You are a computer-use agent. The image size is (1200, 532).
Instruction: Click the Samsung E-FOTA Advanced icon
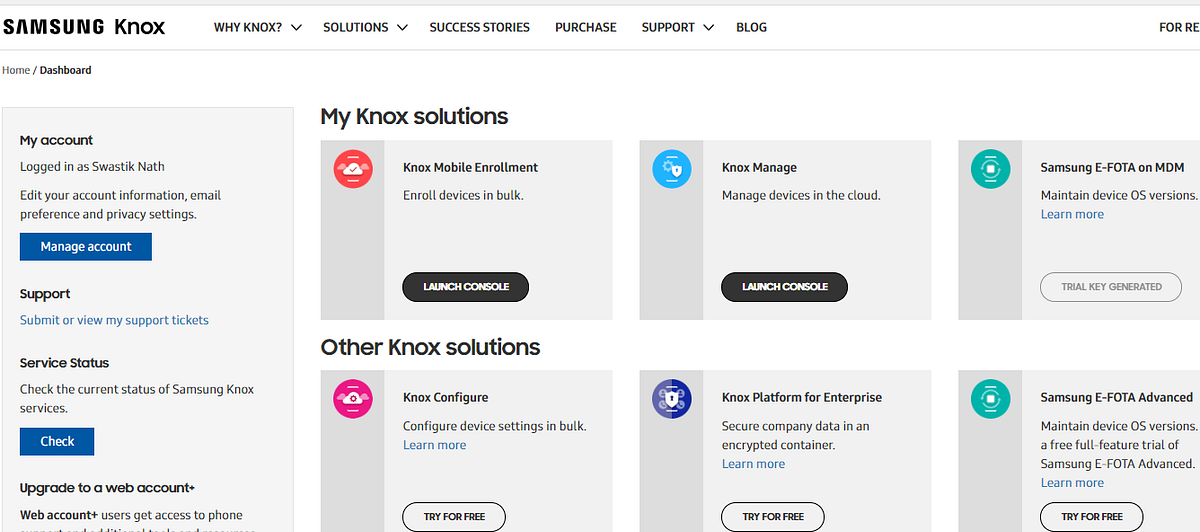pyautogui.click(x=990, y=399)
